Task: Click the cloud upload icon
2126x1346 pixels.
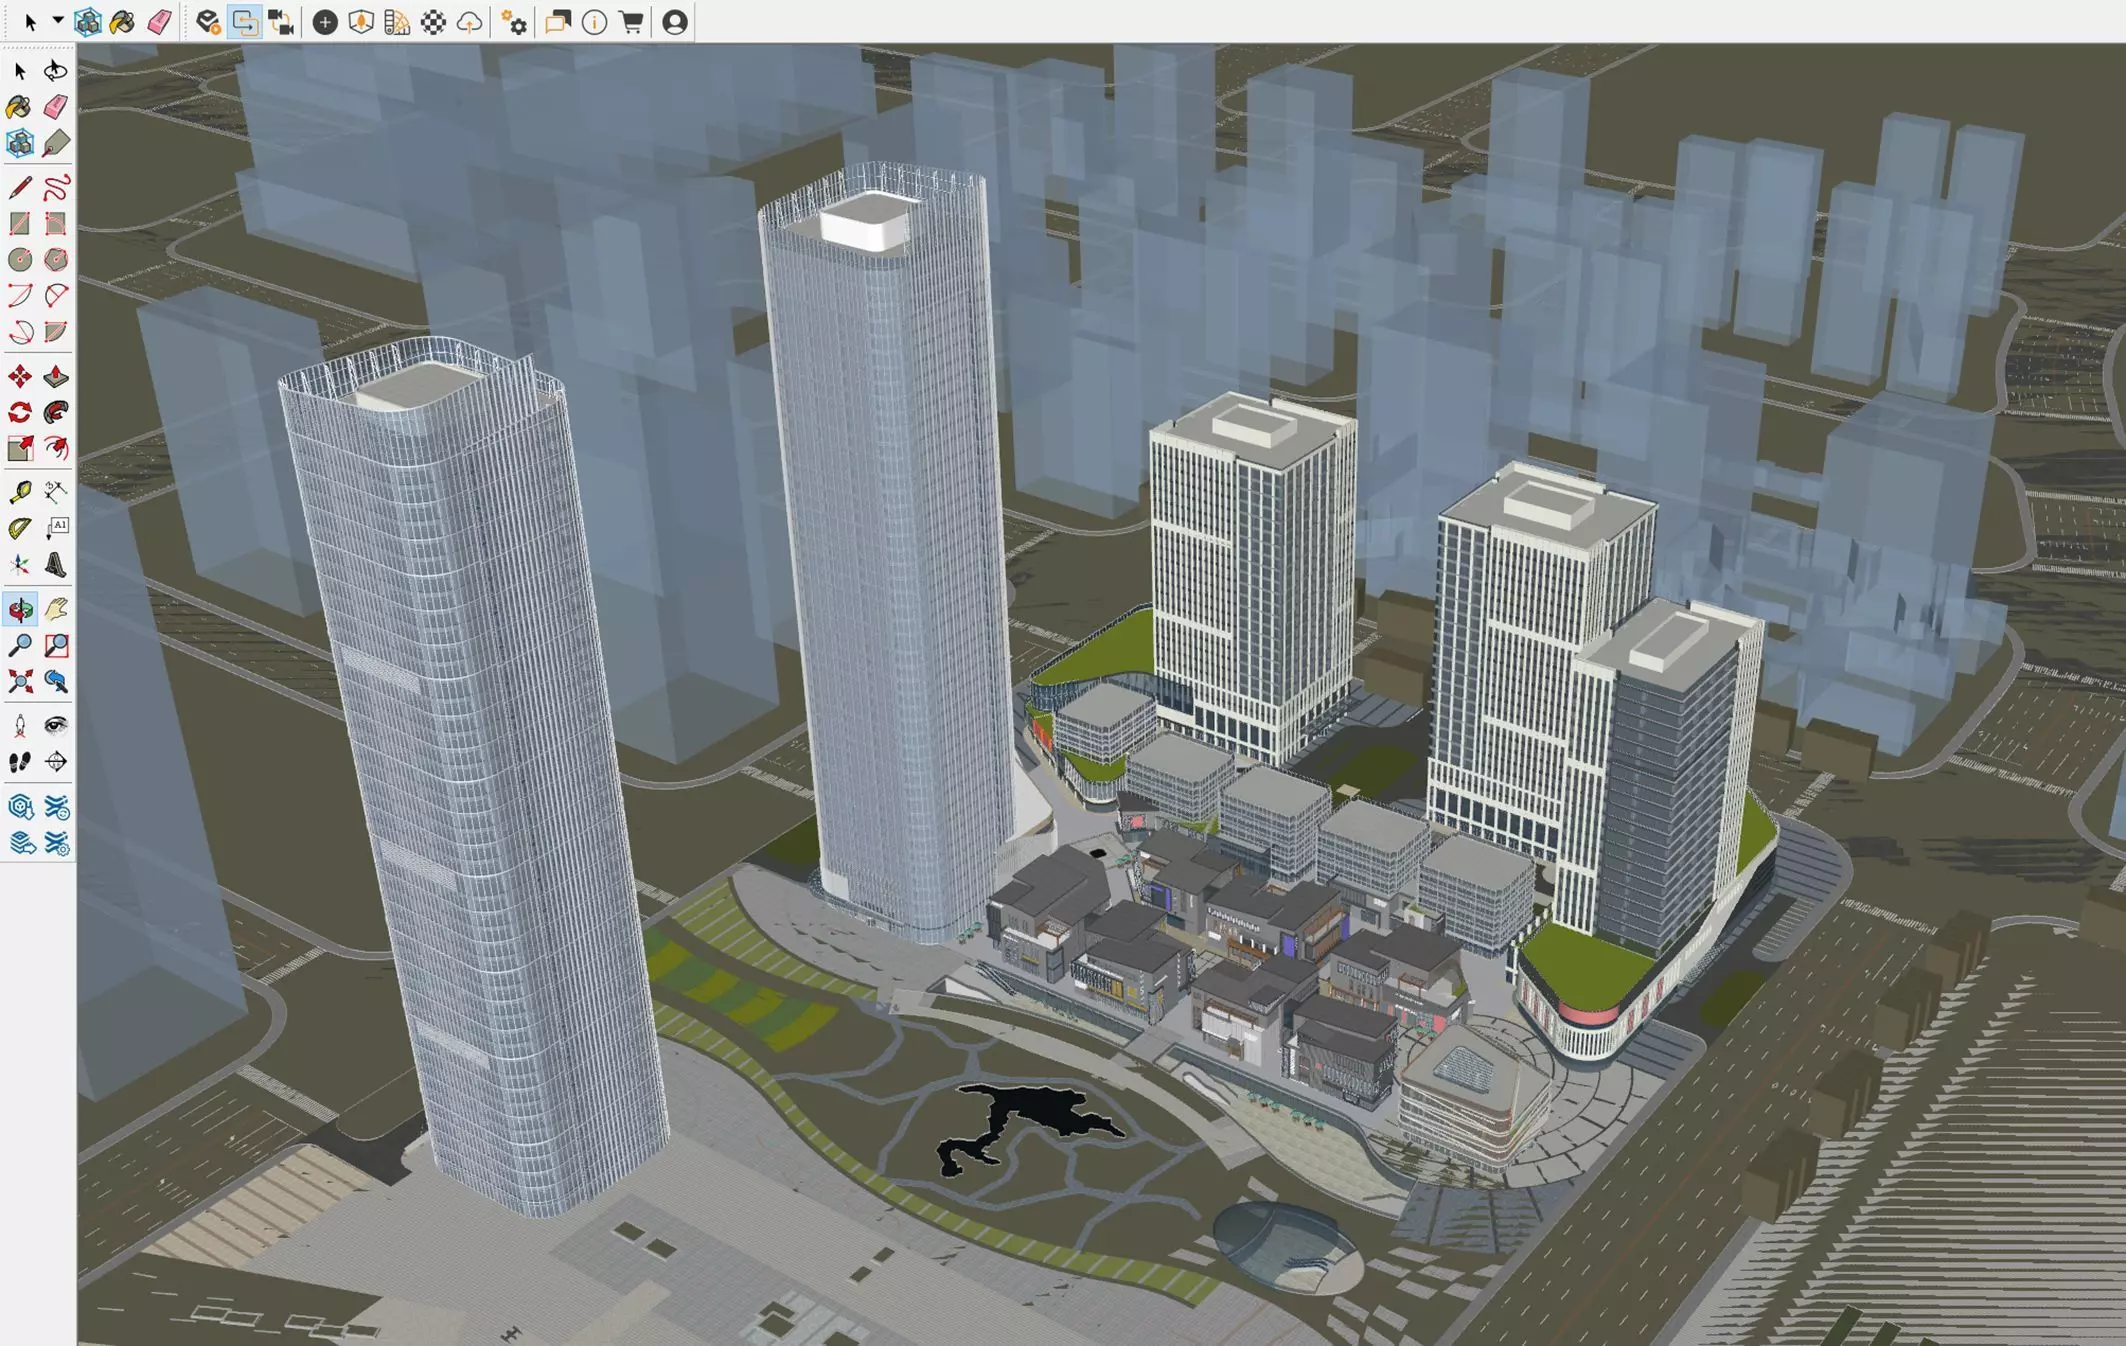Action: [469, 22]
